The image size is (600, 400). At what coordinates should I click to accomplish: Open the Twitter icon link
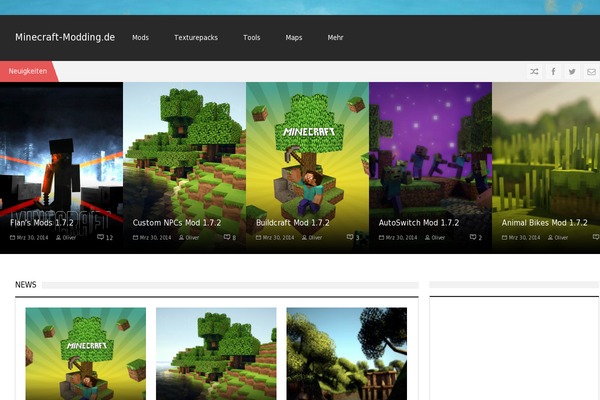572,72
